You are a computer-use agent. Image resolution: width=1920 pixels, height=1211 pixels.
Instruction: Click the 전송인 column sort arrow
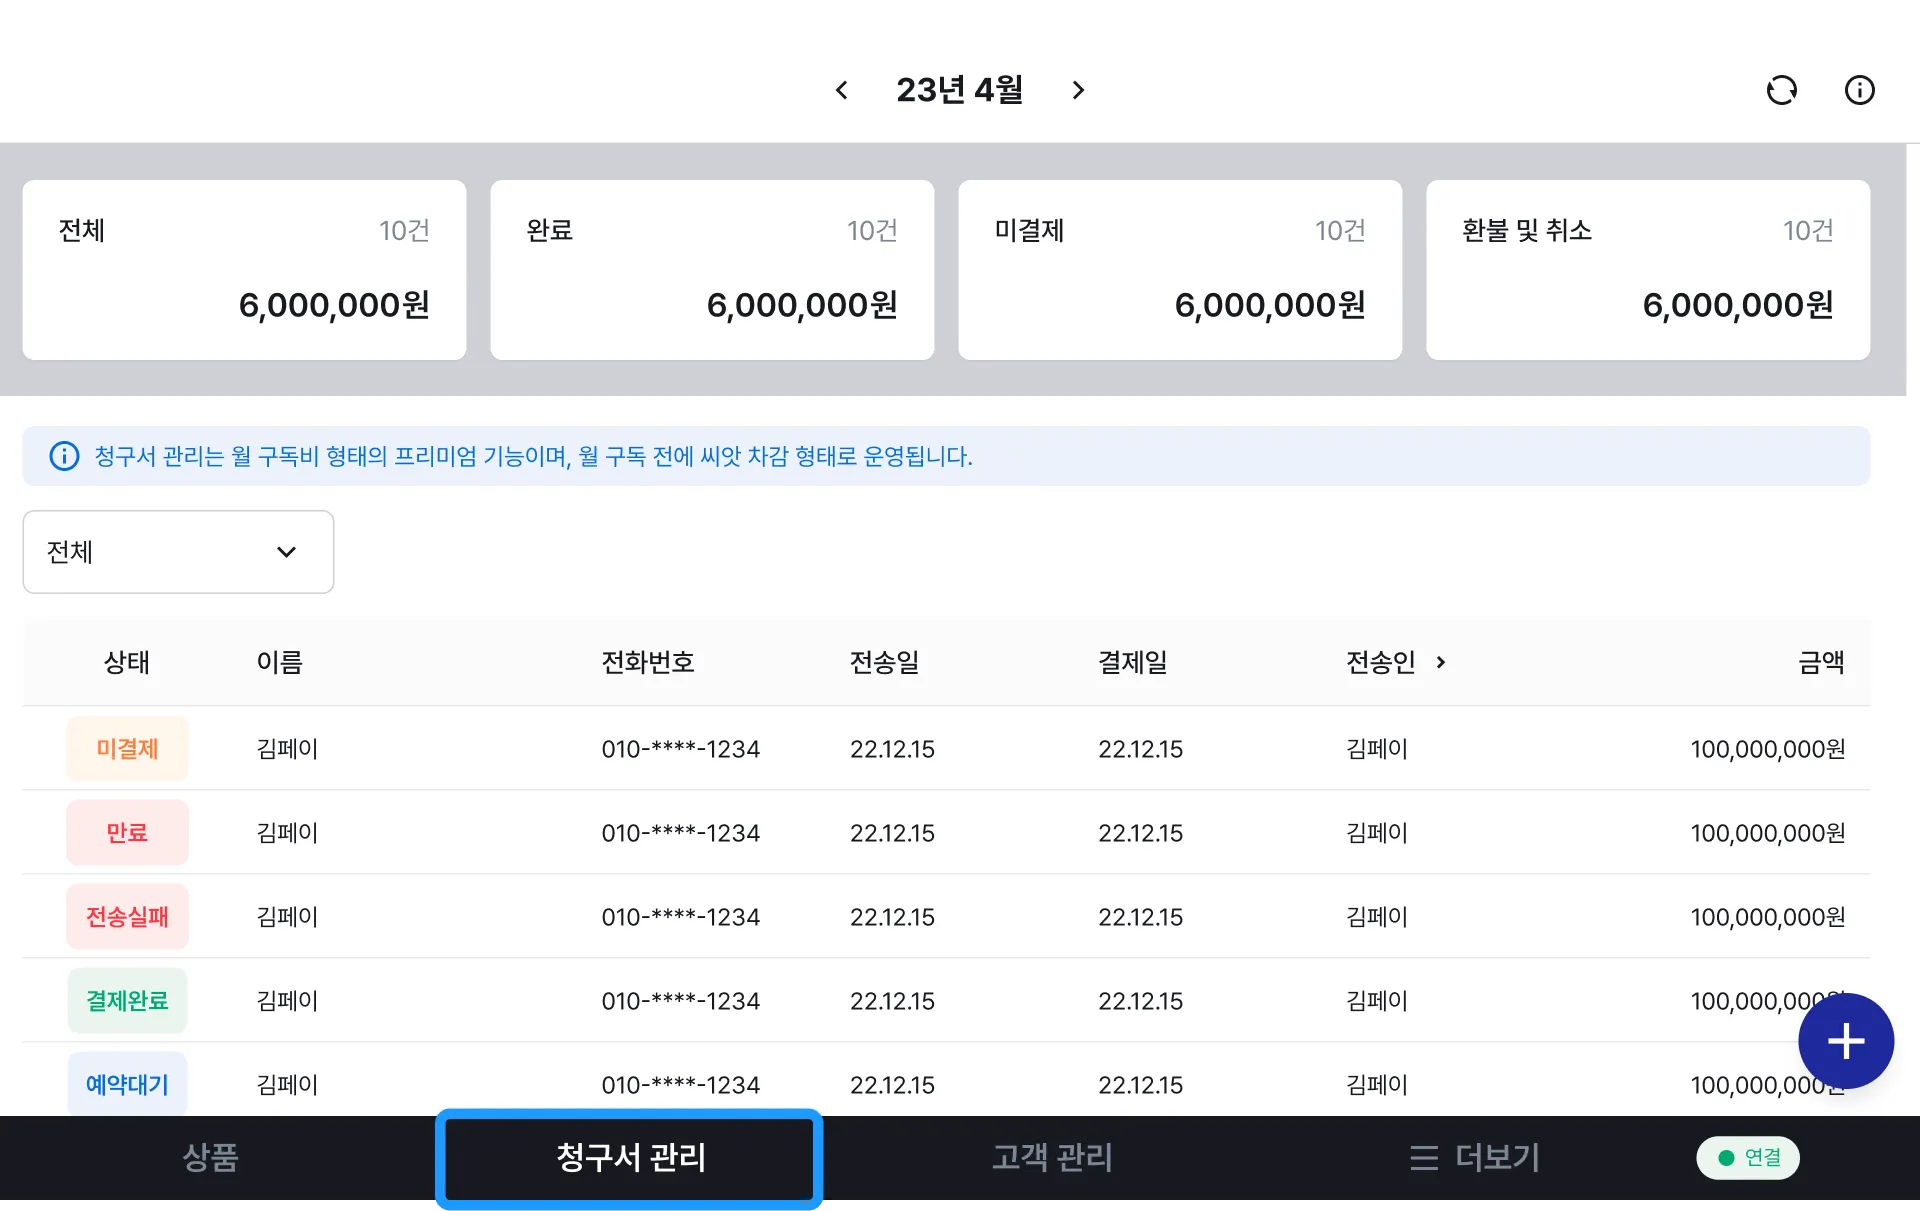click(x=1441, y=662)
